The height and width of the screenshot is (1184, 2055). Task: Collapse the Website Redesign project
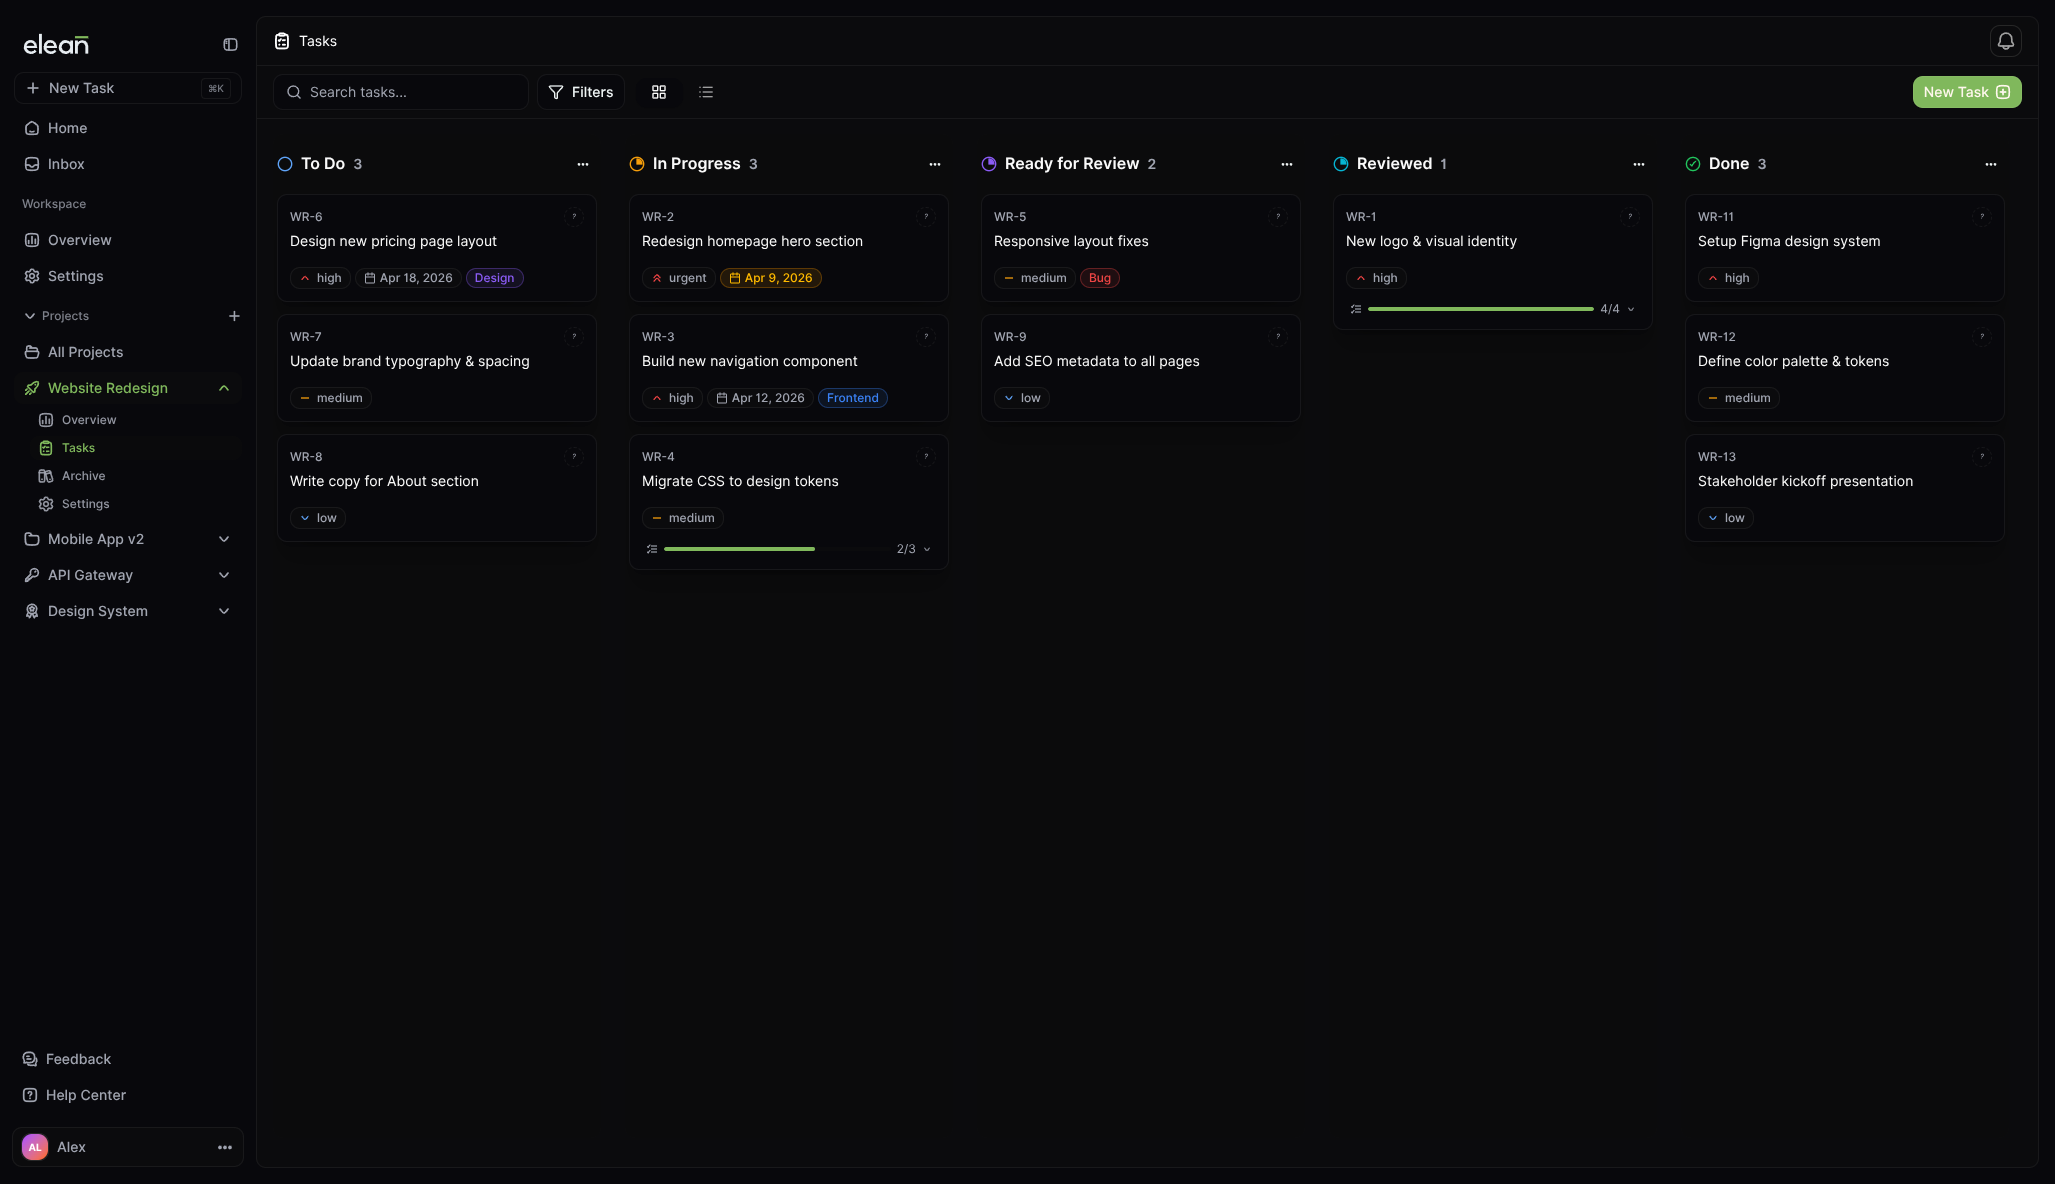pyautogui.click(x=224, y=388)
